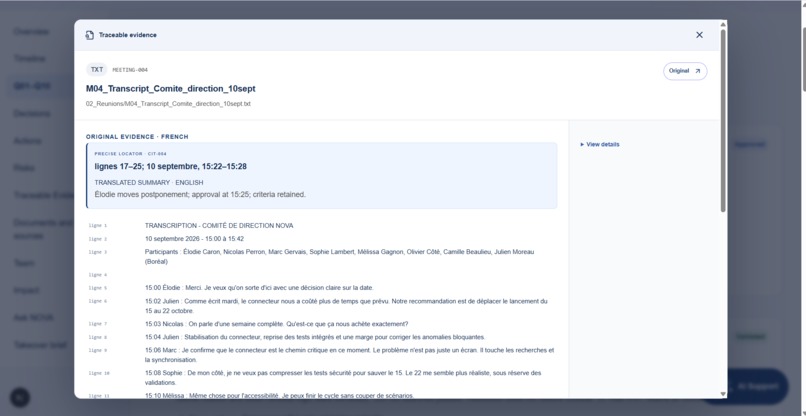Select the MEETING-004 identifier label

coord(130,70)
